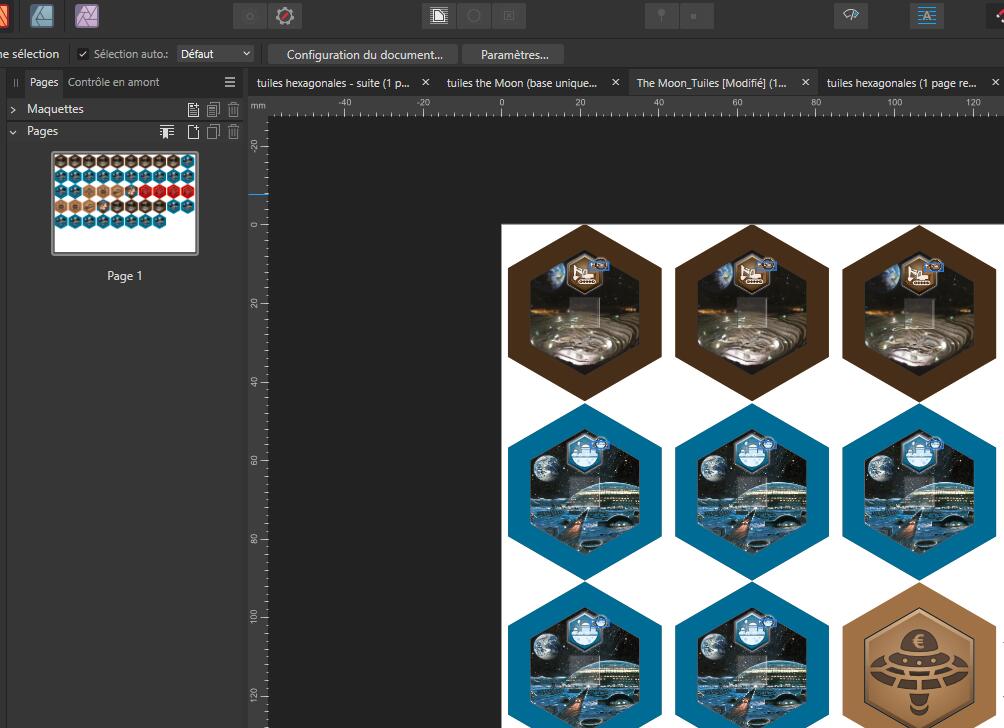Click the Paramètres button

pyautogui.click(x=513, y=54)
